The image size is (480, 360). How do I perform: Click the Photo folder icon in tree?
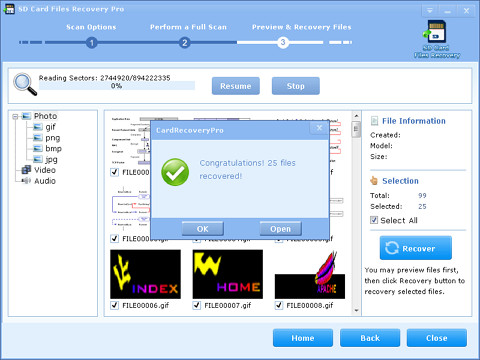click(26, 116)
